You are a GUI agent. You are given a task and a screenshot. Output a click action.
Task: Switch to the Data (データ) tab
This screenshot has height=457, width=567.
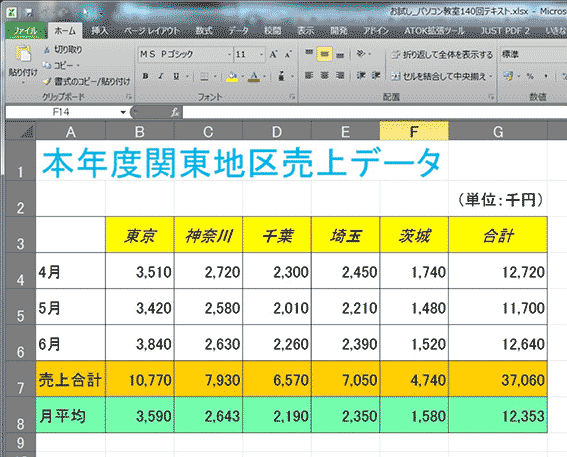[239, 31]
